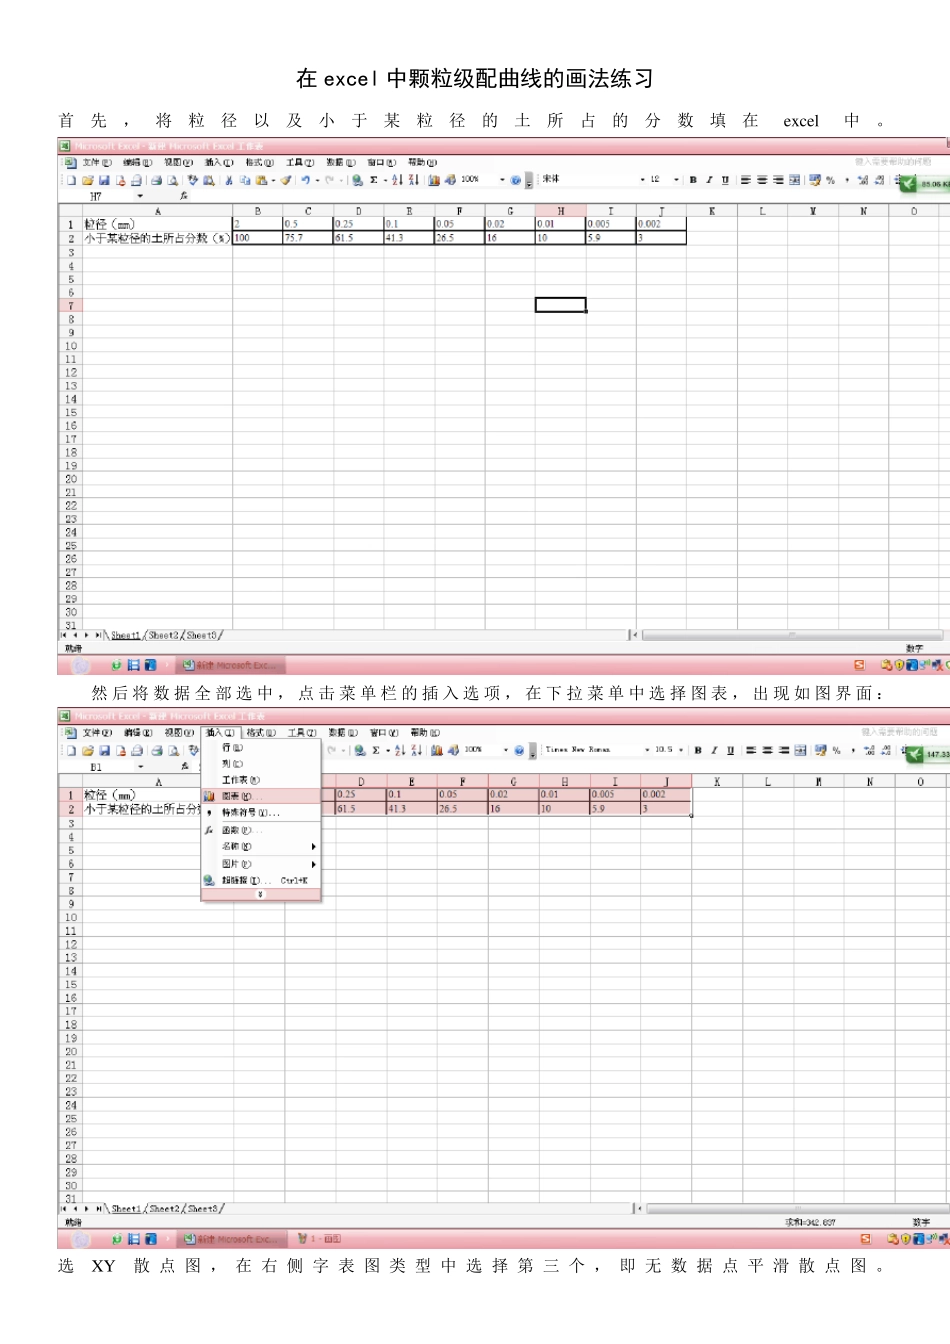
Task: Click the Merge and Center icon in the second Excel window
Action: click(x=800, y=750)
